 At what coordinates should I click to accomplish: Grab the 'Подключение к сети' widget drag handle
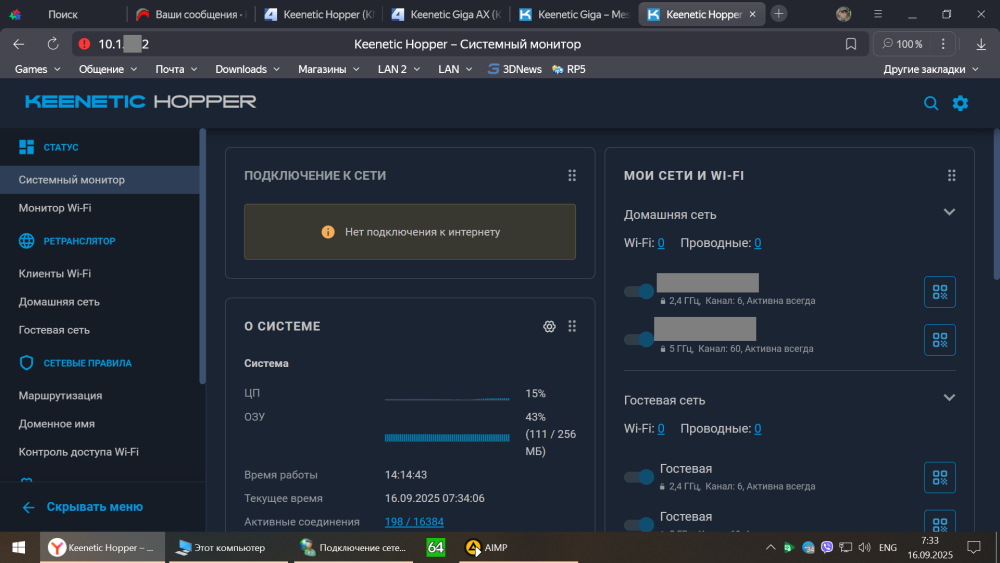(x=572, y=175)
